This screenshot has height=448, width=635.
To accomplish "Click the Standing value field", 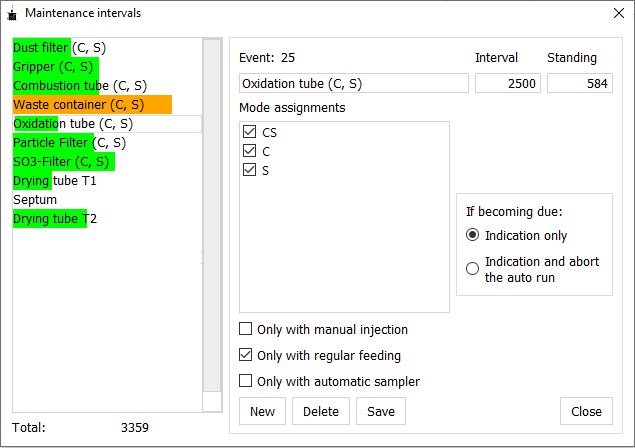I will click(x=579, y=84).
